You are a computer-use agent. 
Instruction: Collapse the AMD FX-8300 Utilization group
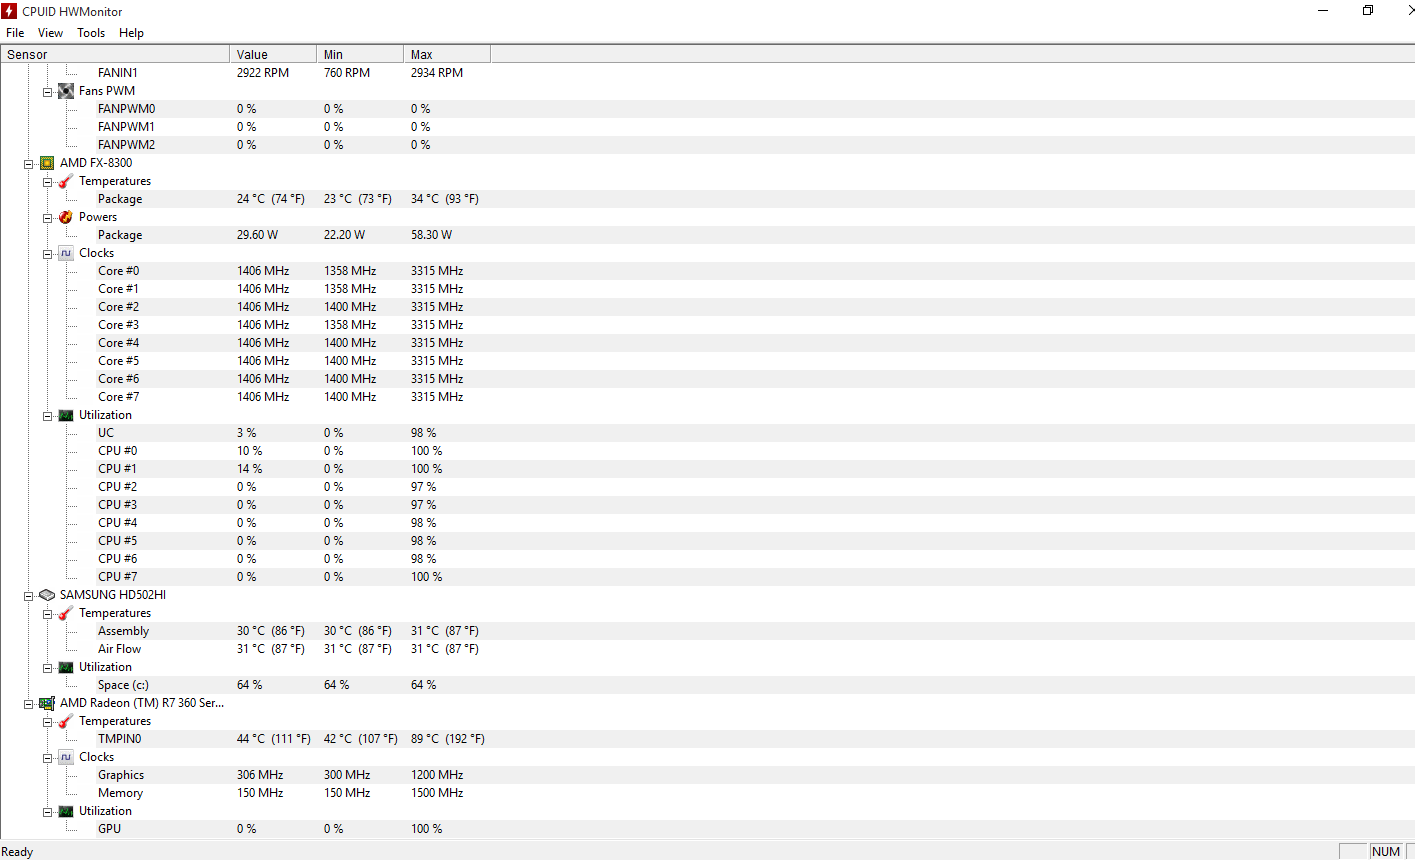pyautogui.click(x=47, y=416)
